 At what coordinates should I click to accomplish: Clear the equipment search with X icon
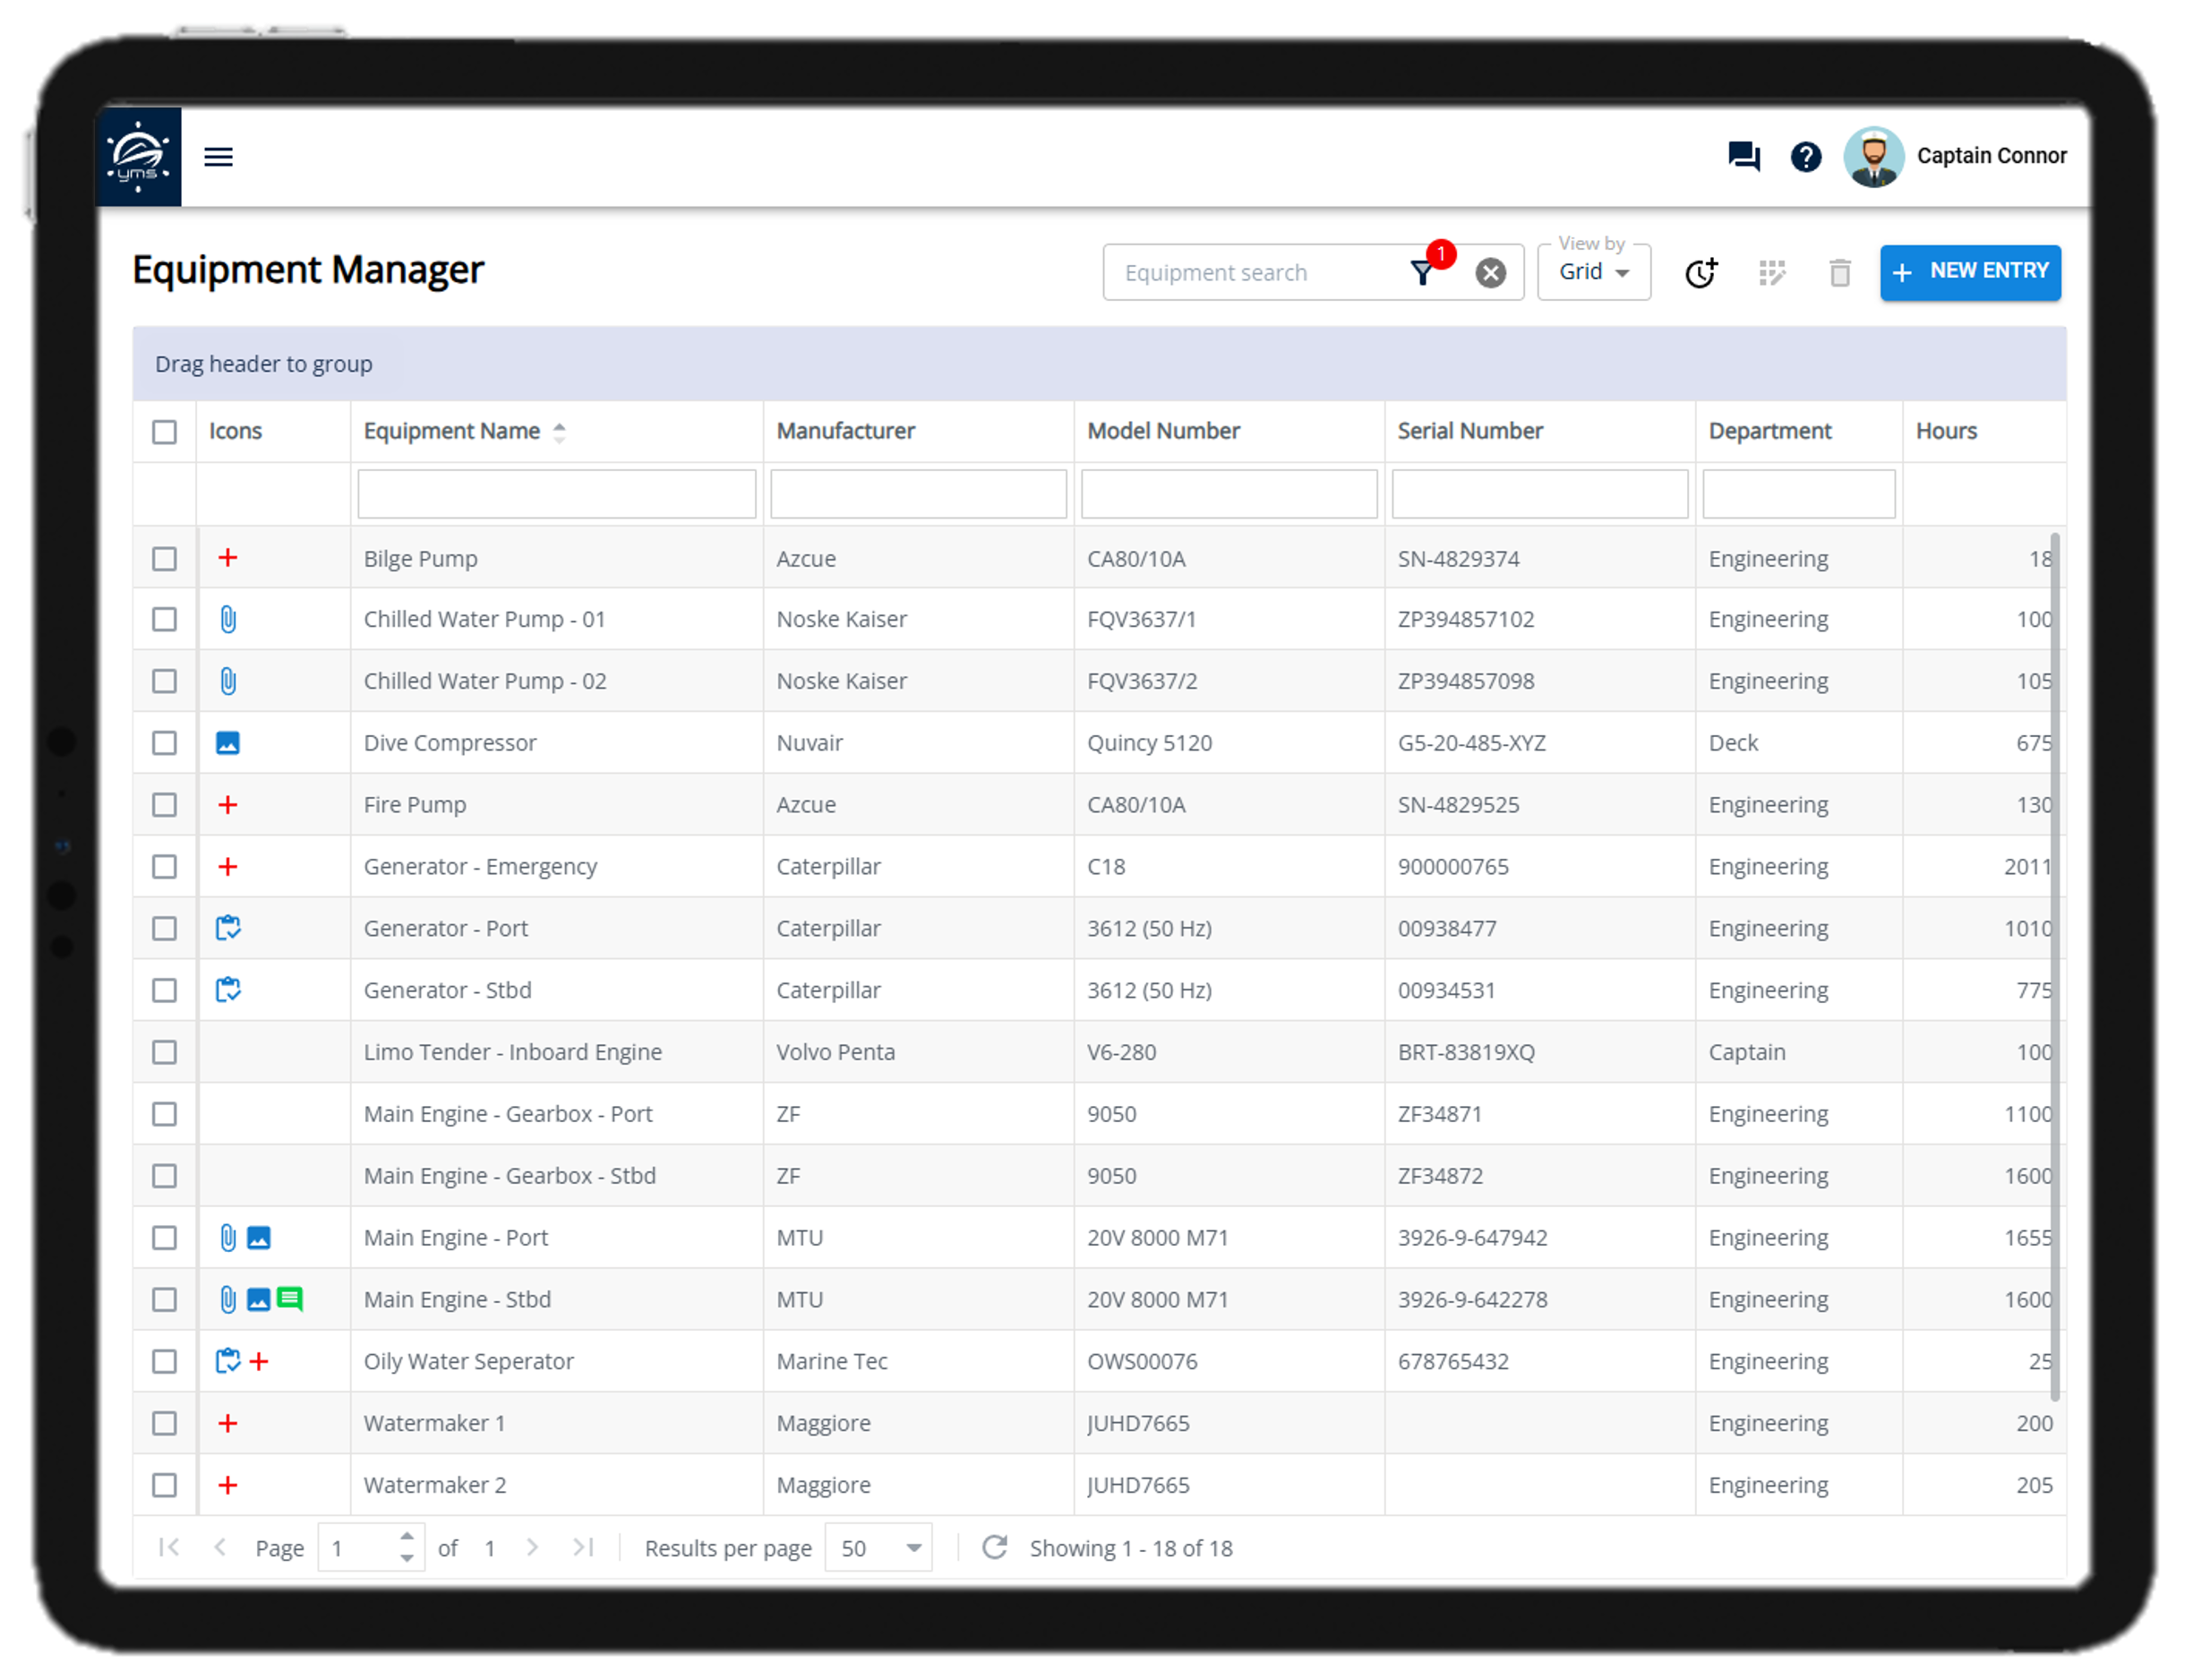point(1490,273)
